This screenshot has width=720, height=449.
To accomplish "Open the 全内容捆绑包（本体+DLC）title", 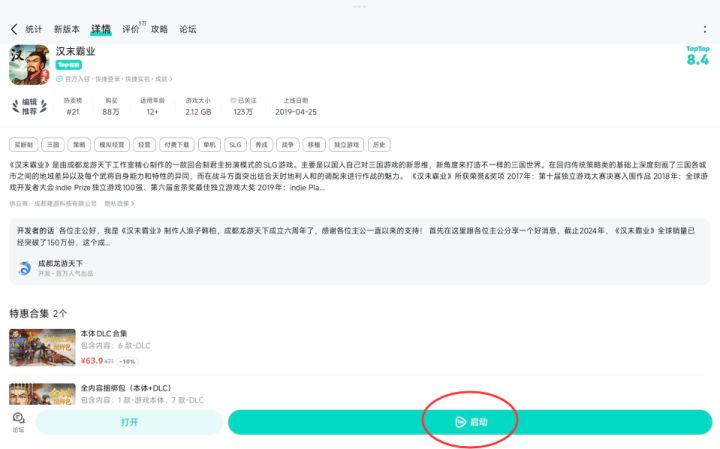I will (x=126, y=388).
